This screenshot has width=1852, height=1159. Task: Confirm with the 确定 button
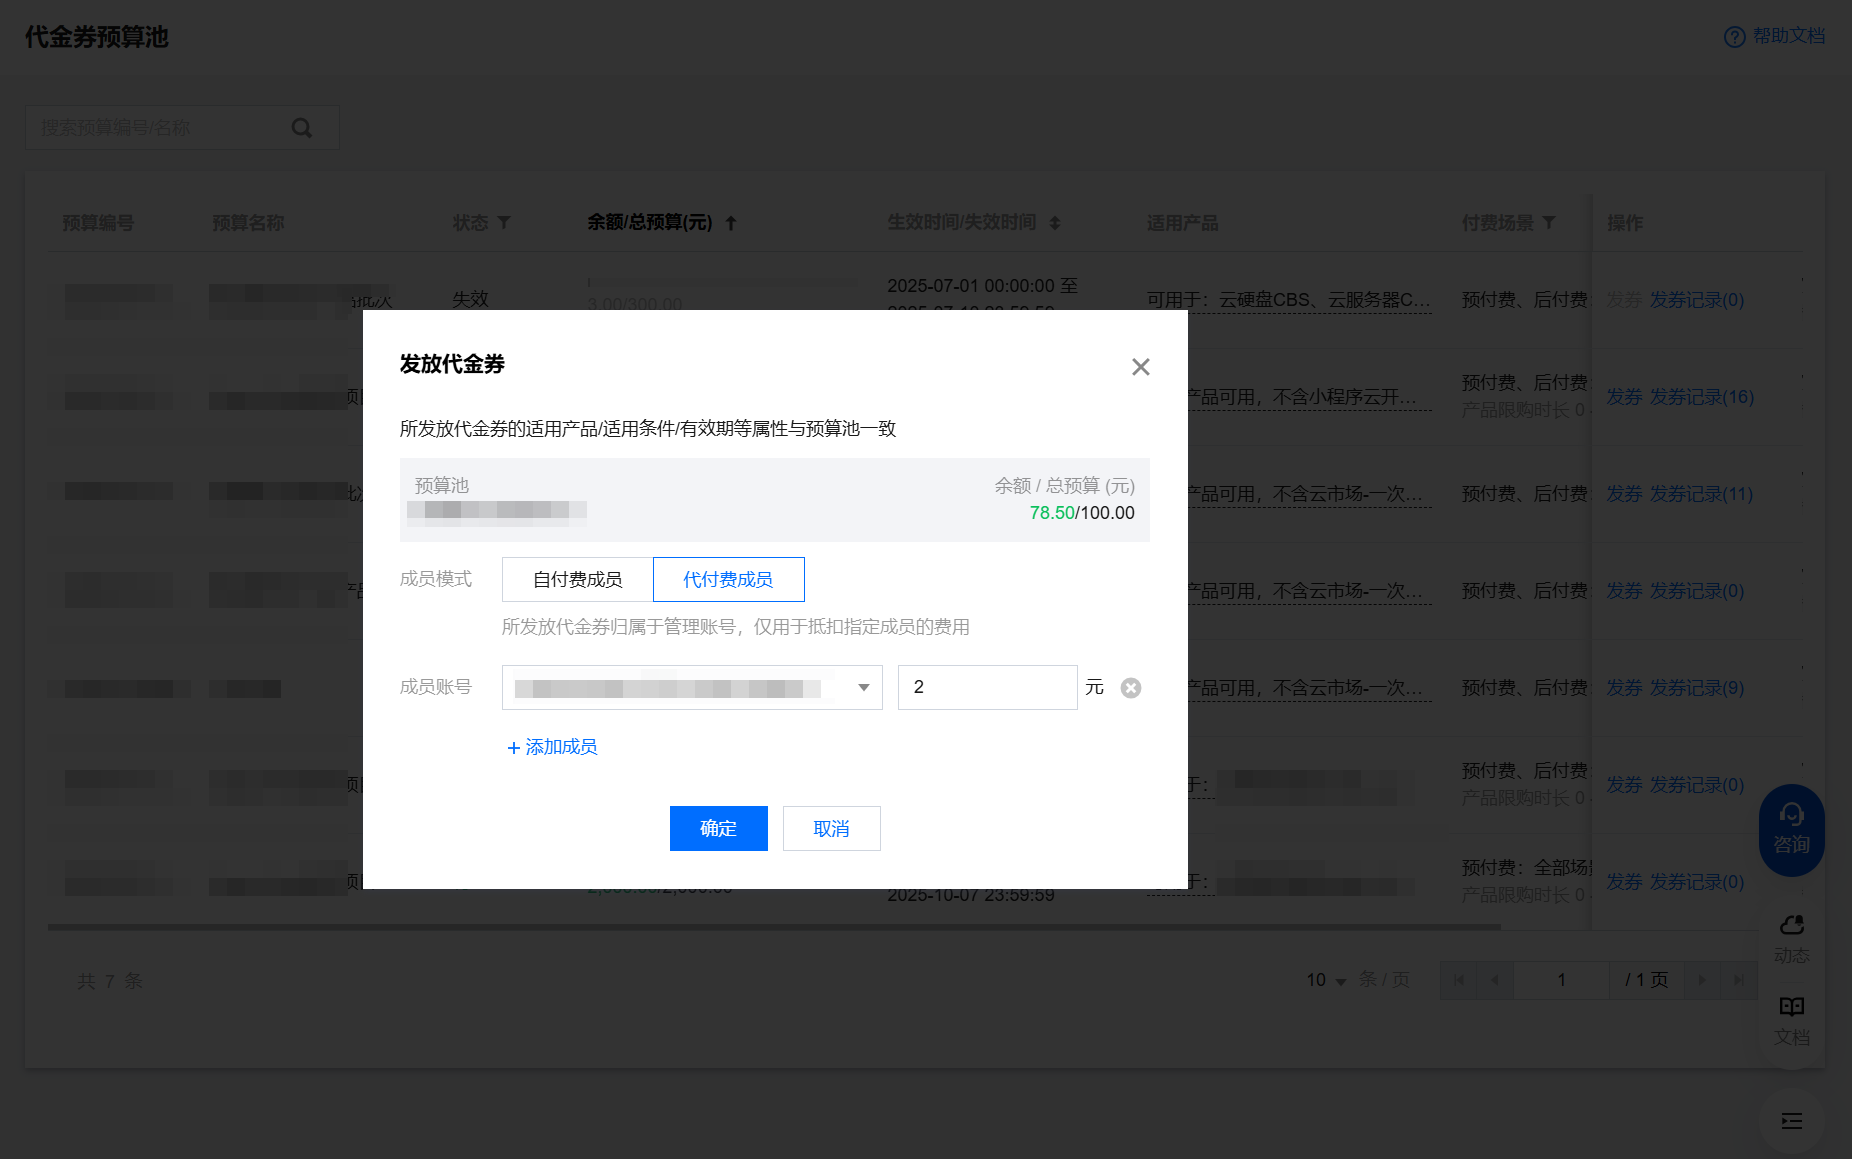pos(718,828)
